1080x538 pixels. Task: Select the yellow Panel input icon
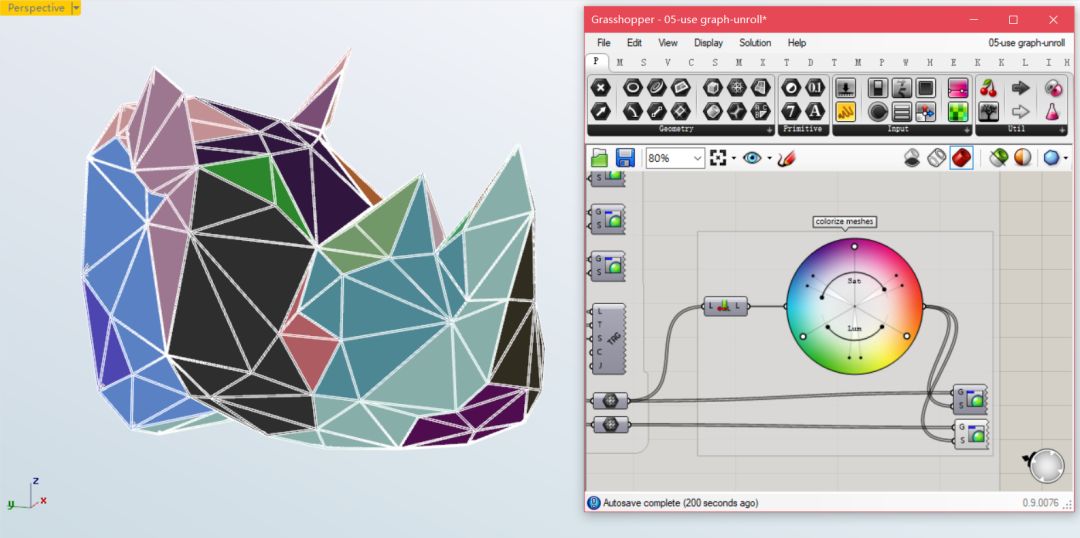pyautogui.click(x=845, y=111)
